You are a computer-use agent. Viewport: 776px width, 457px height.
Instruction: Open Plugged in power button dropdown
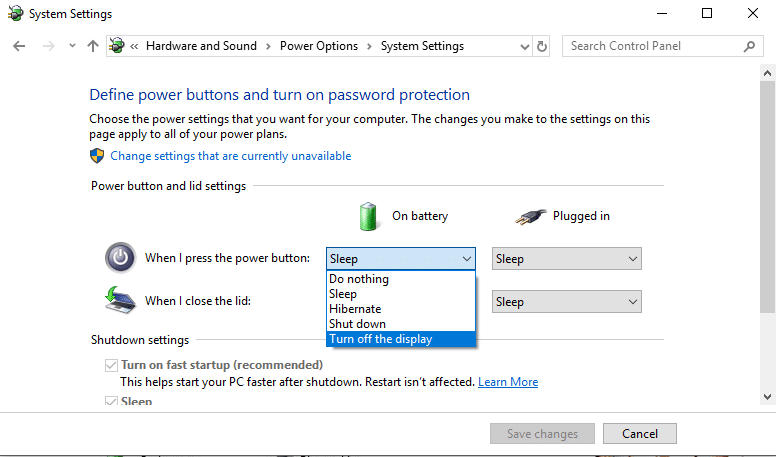tap(566, 259)
